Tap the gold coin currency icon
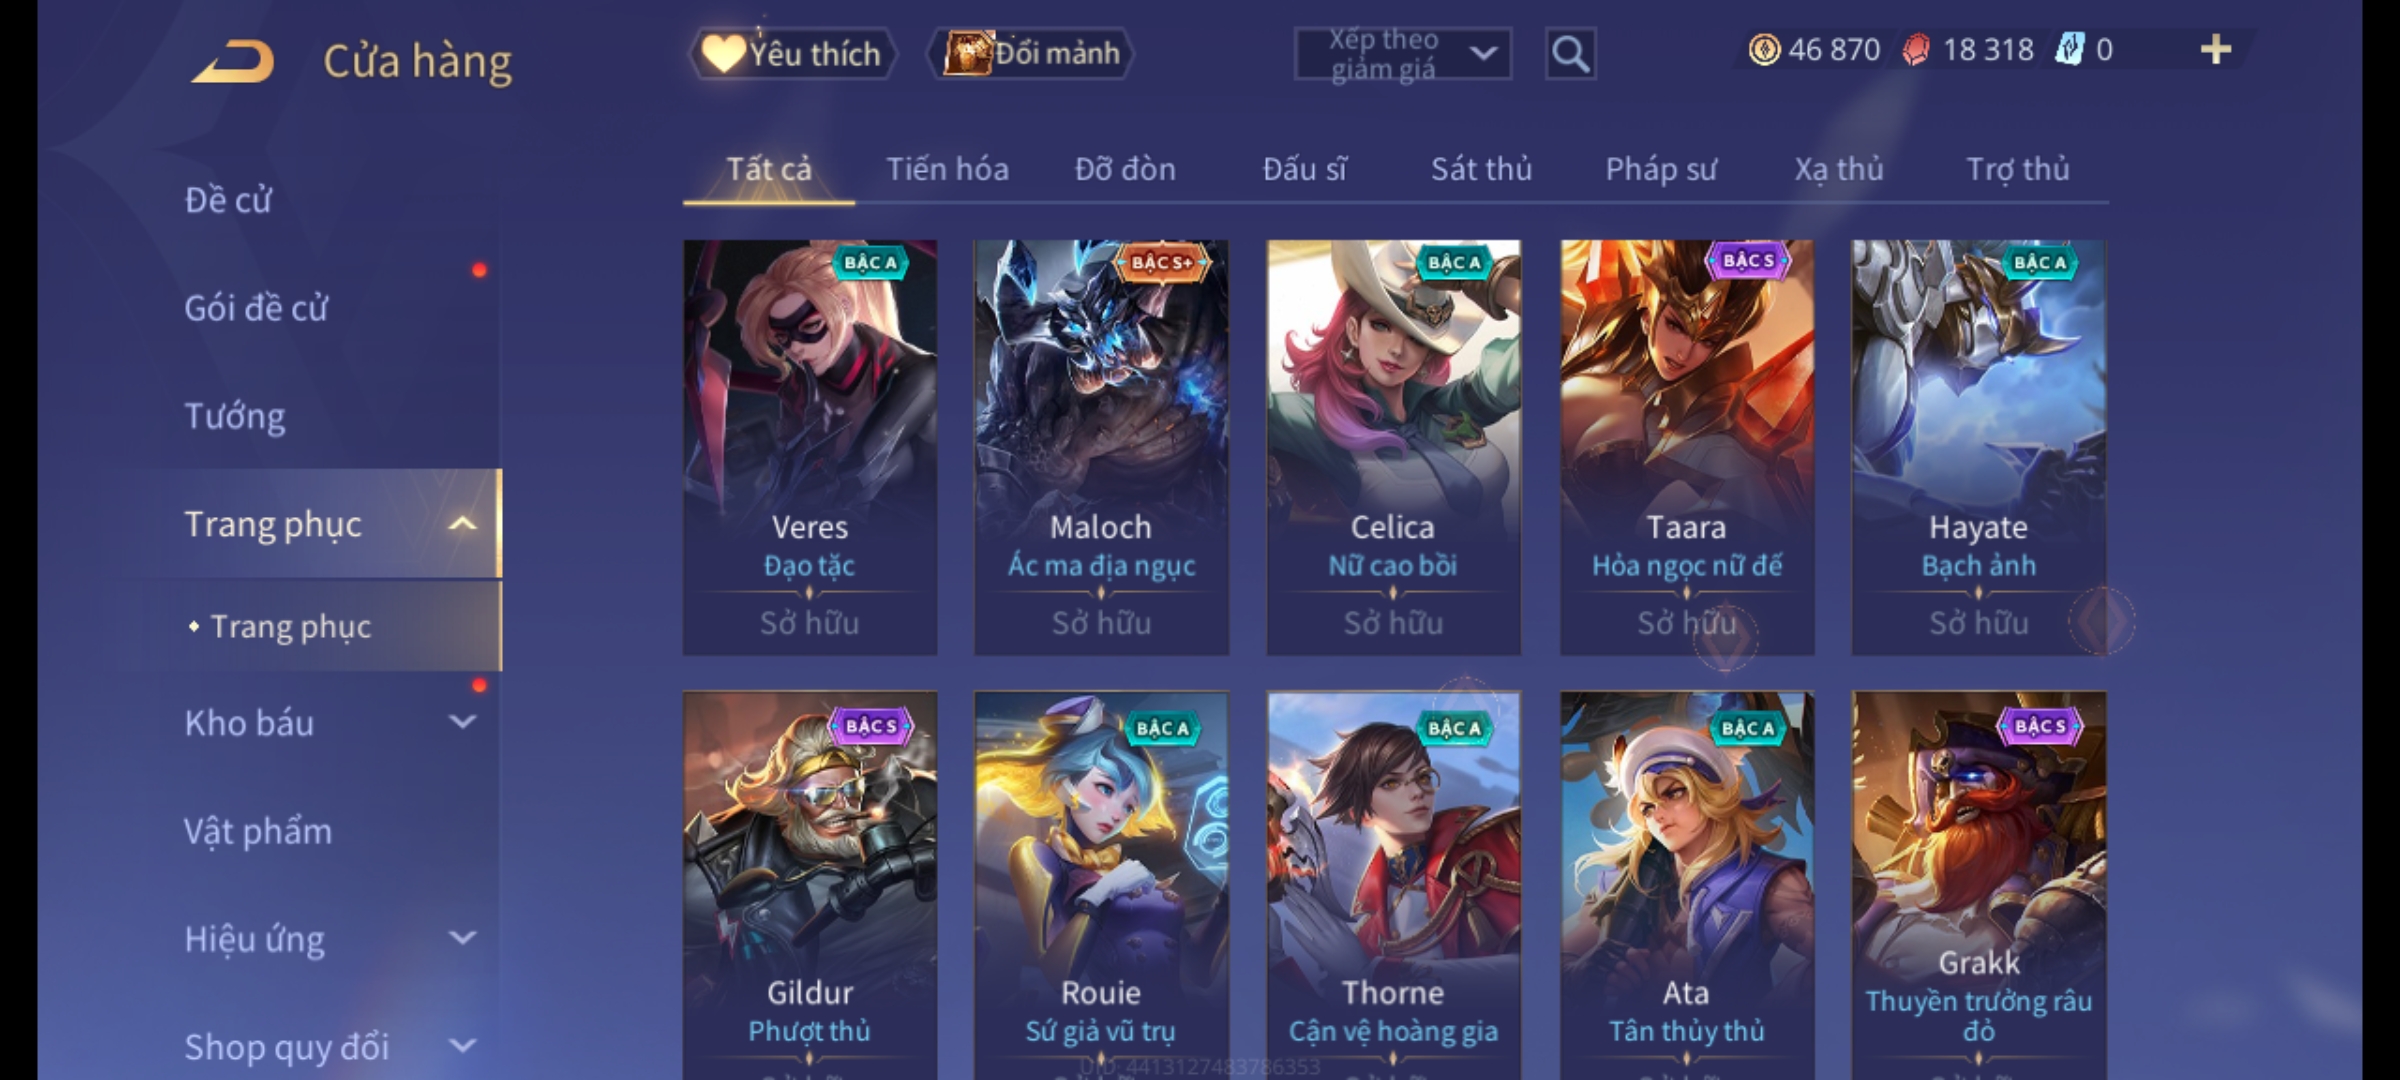Viewport: 2400px width, 1080px height. coord(1764,50)
